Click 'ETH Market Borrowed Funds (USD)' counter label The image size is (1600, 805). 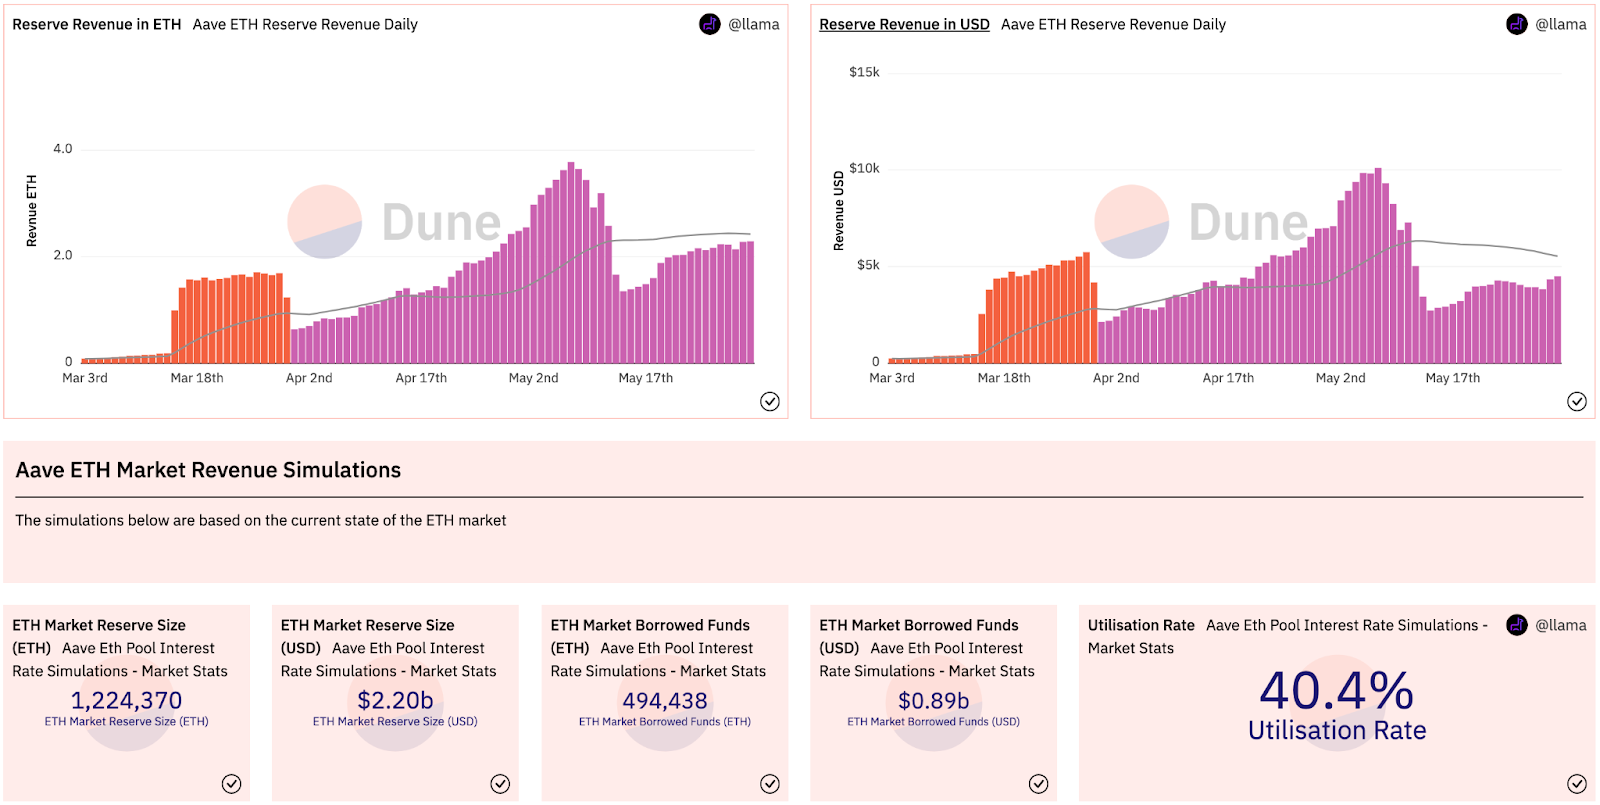933,721
